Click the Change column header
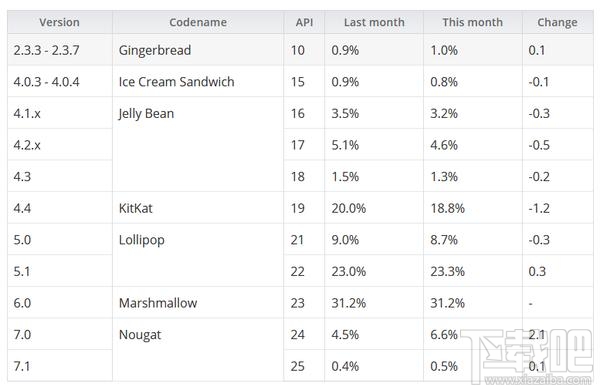This screenshot has height=390, width=600. point(558,22)
